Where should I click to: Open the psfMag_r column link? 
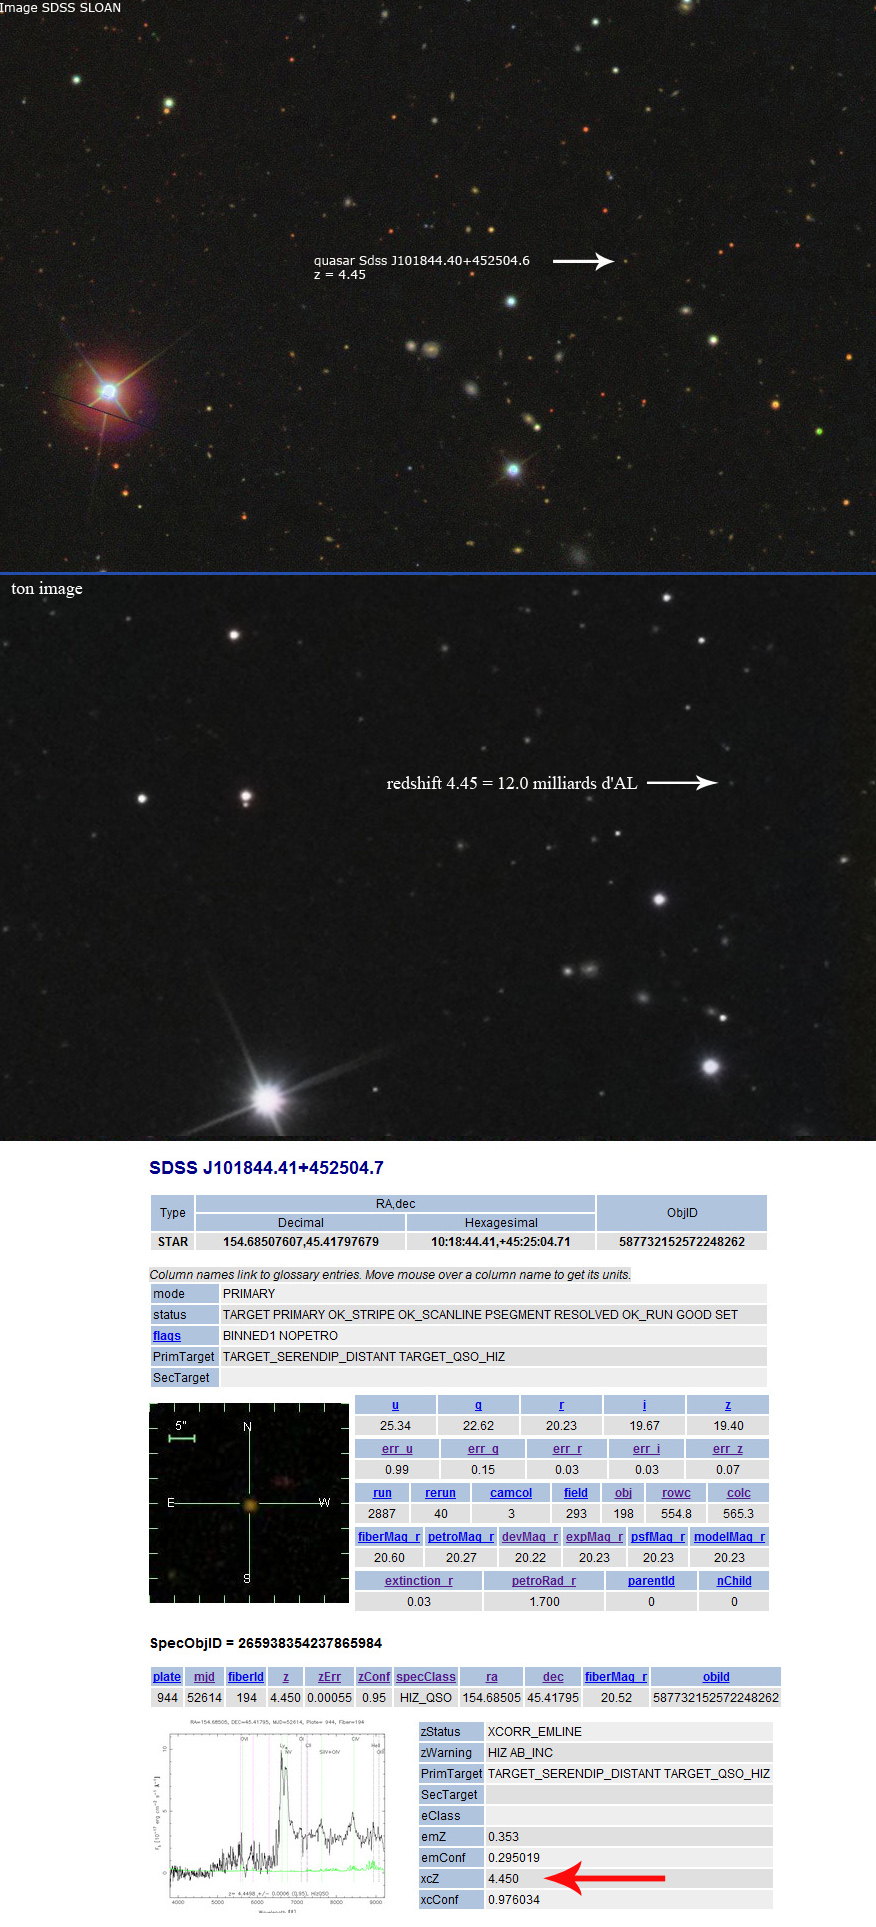658,1537
